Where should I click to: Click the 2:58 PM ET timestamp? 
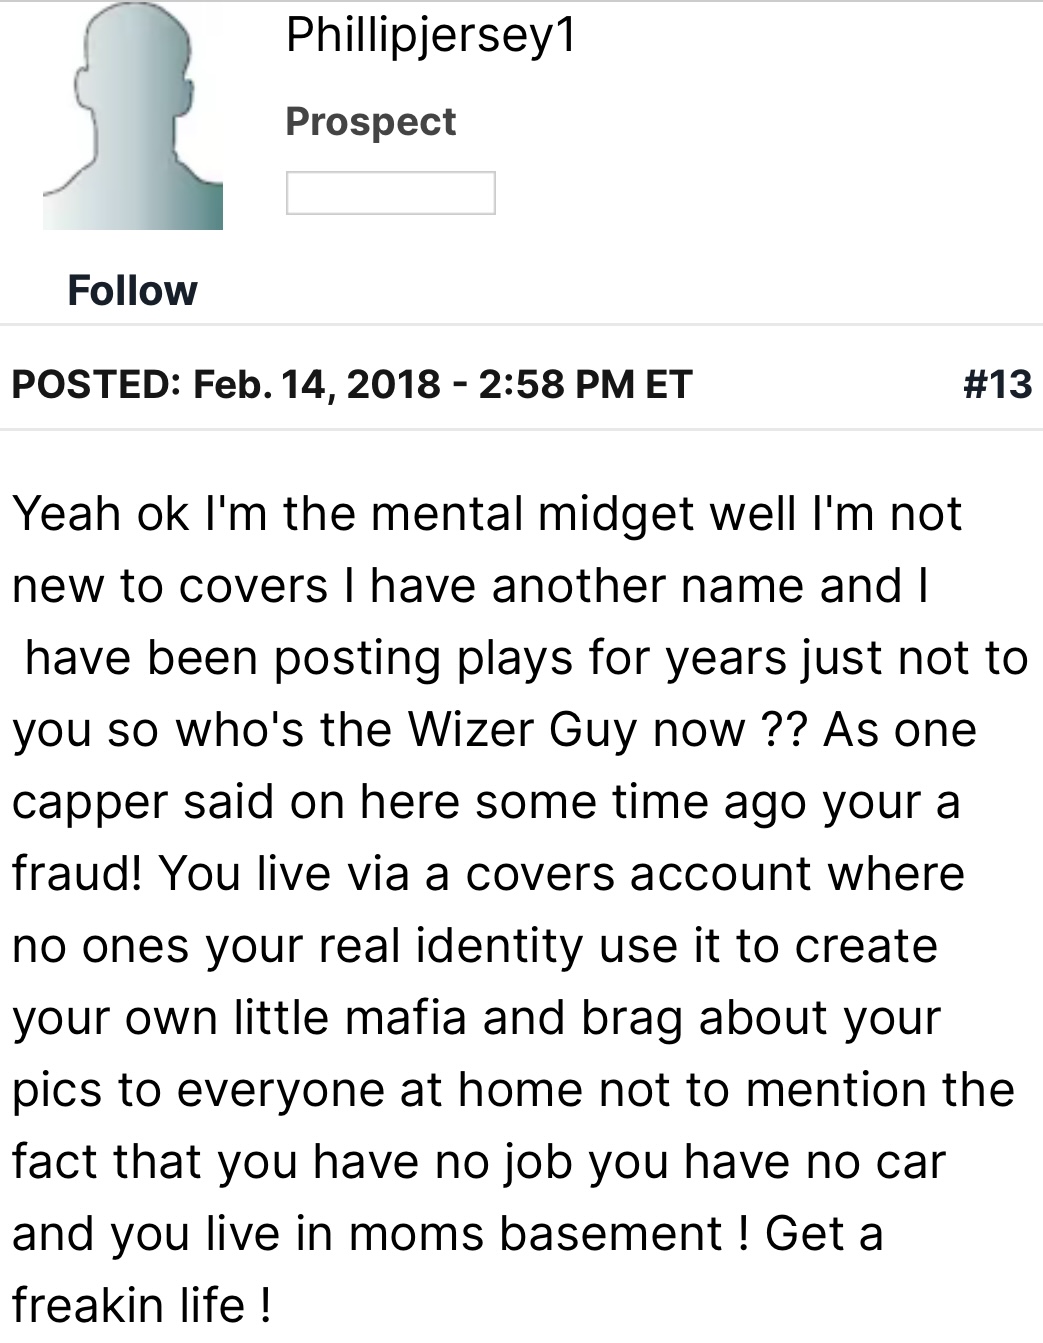point(585,384)
